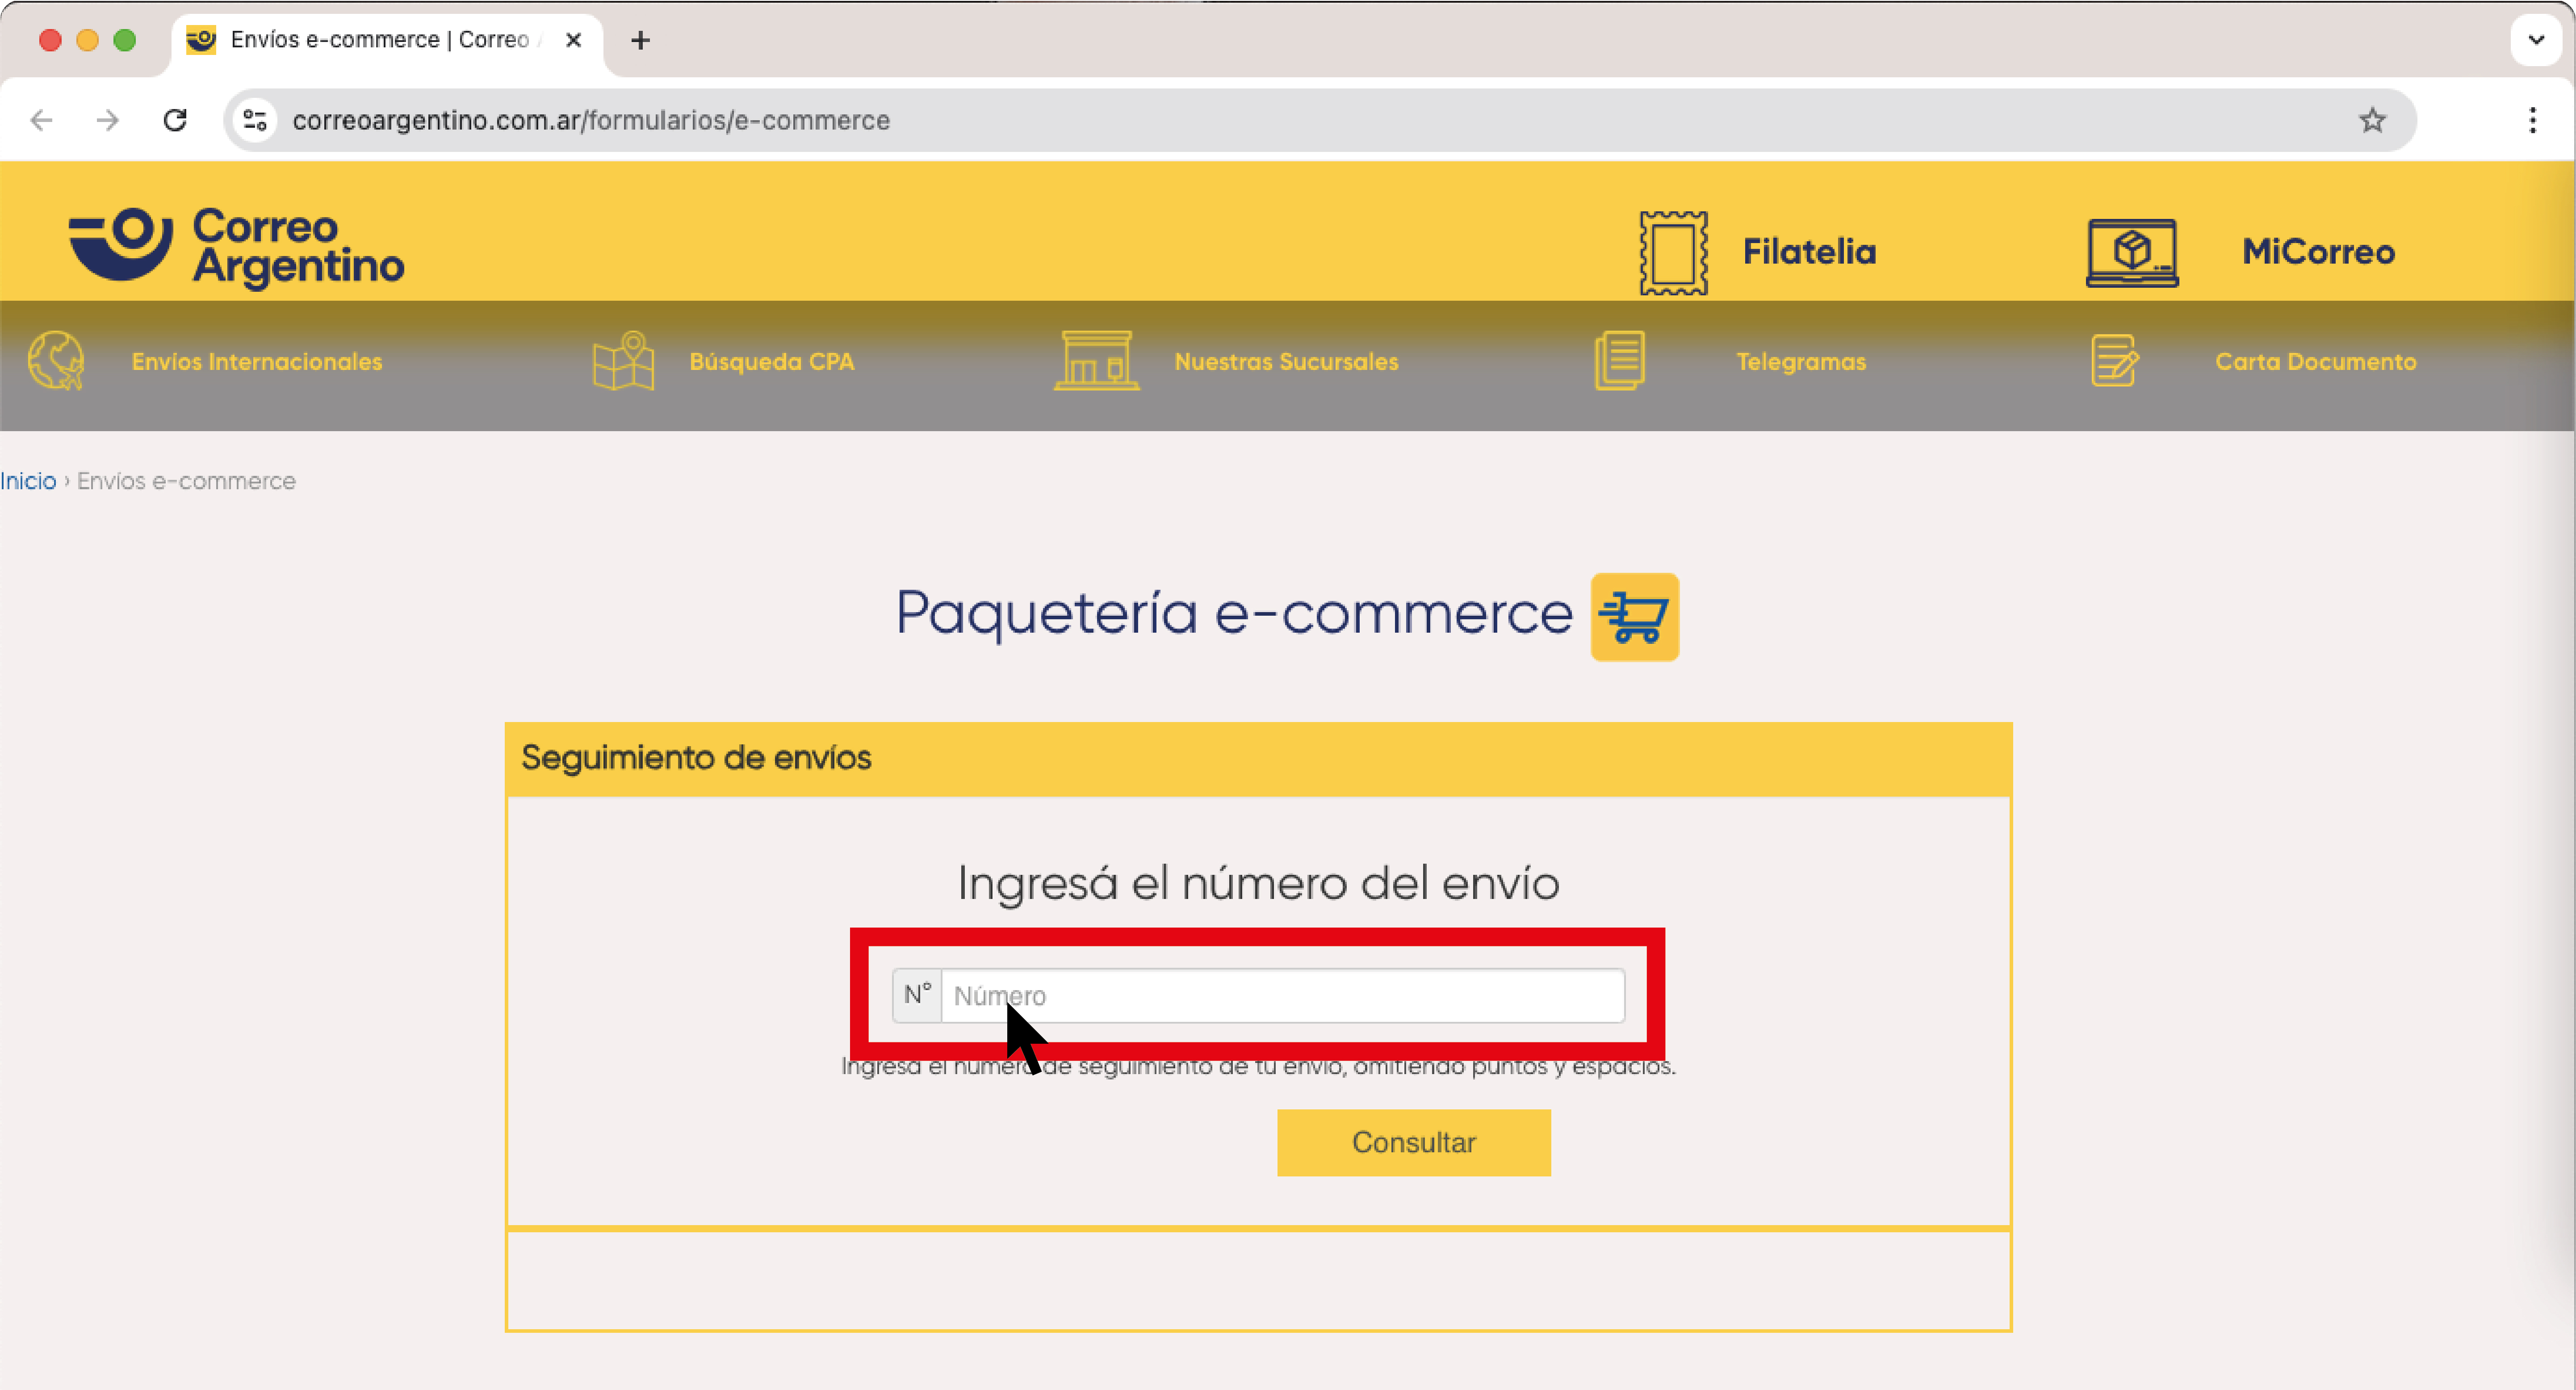
Task: Click the MiCorreo laptop icon
Action: [x=2132, y=252]
